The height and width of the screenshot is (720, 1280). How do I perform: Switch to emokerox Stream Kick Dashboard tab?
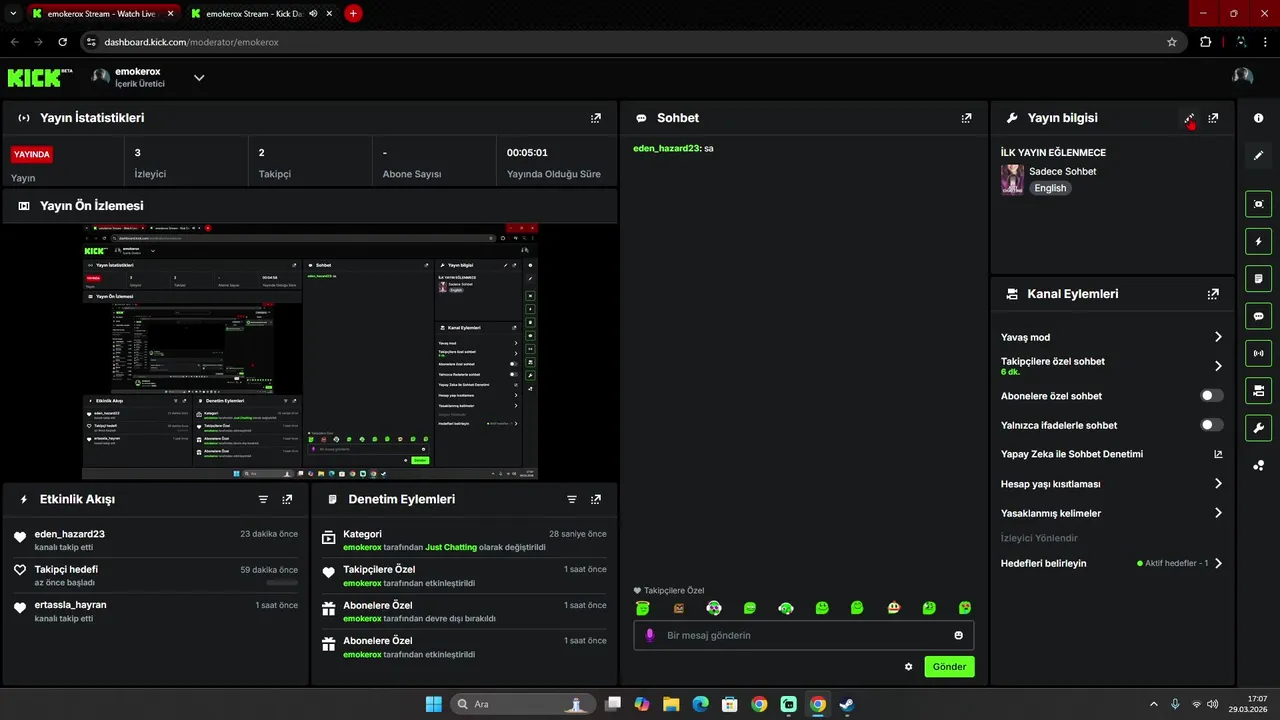click(x=262, y=14)
